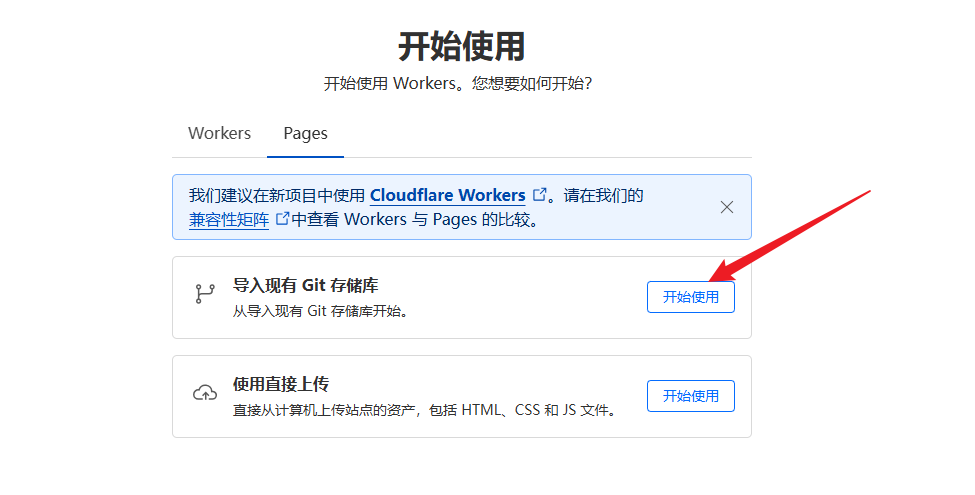Click the description 从导入现有 Git 存储库开始

click(x=321, y=311)
